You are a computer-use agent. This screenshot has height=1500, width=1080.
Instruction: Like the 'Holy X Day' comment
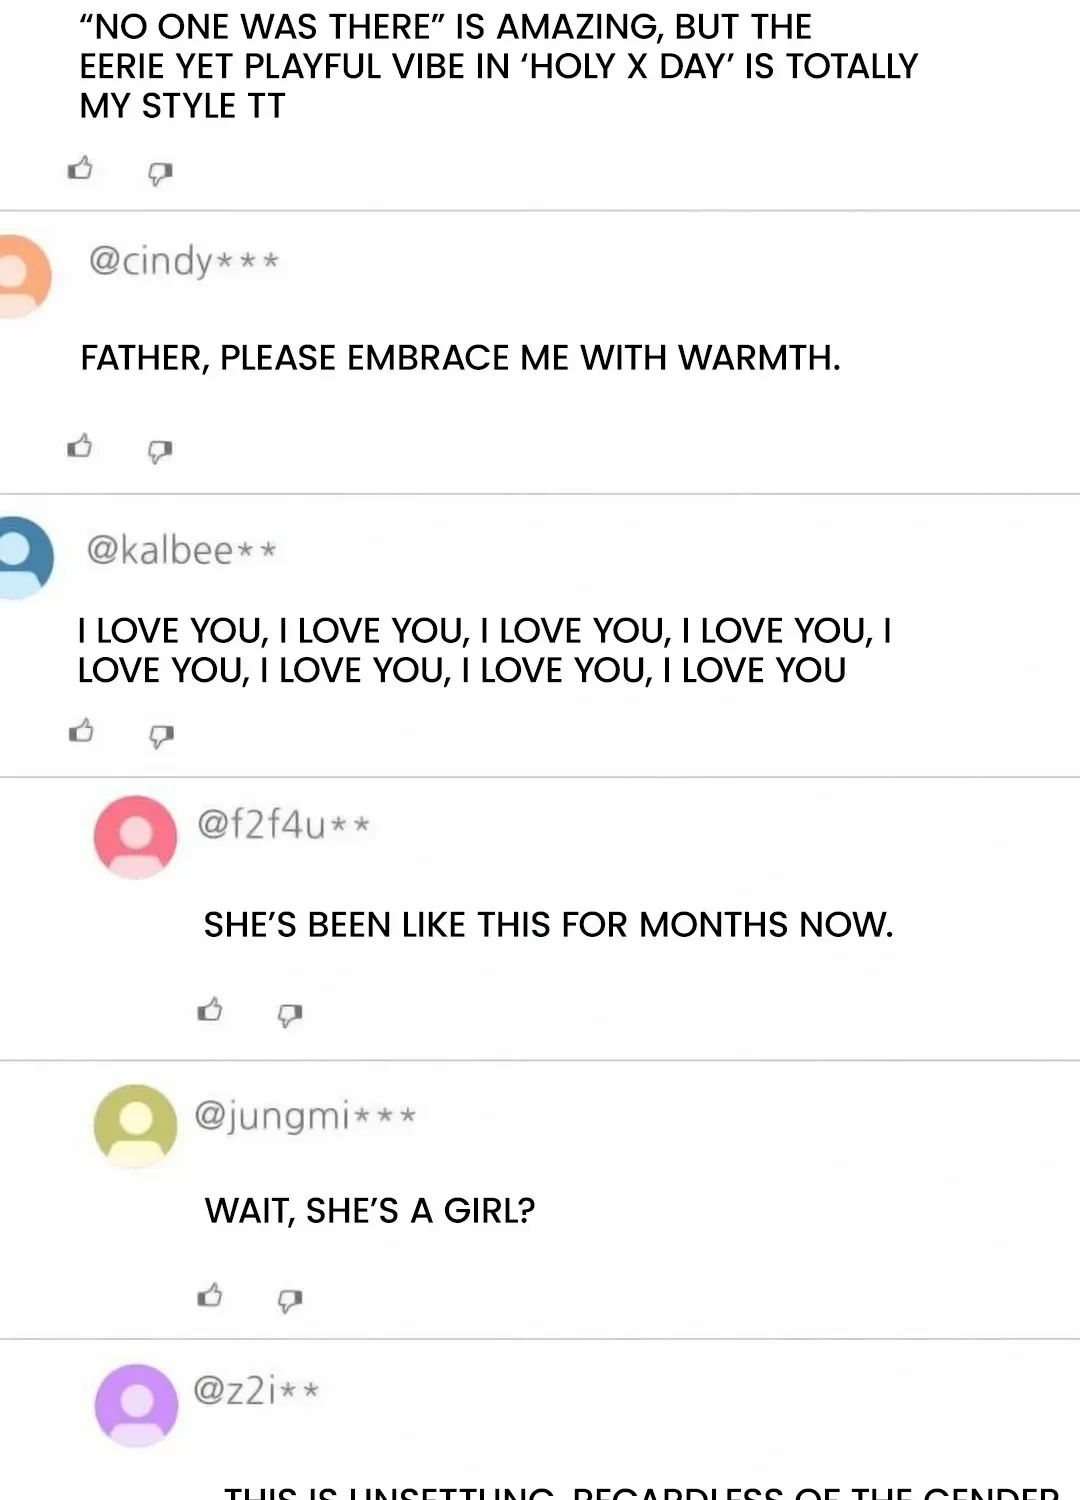coord(80,168)
